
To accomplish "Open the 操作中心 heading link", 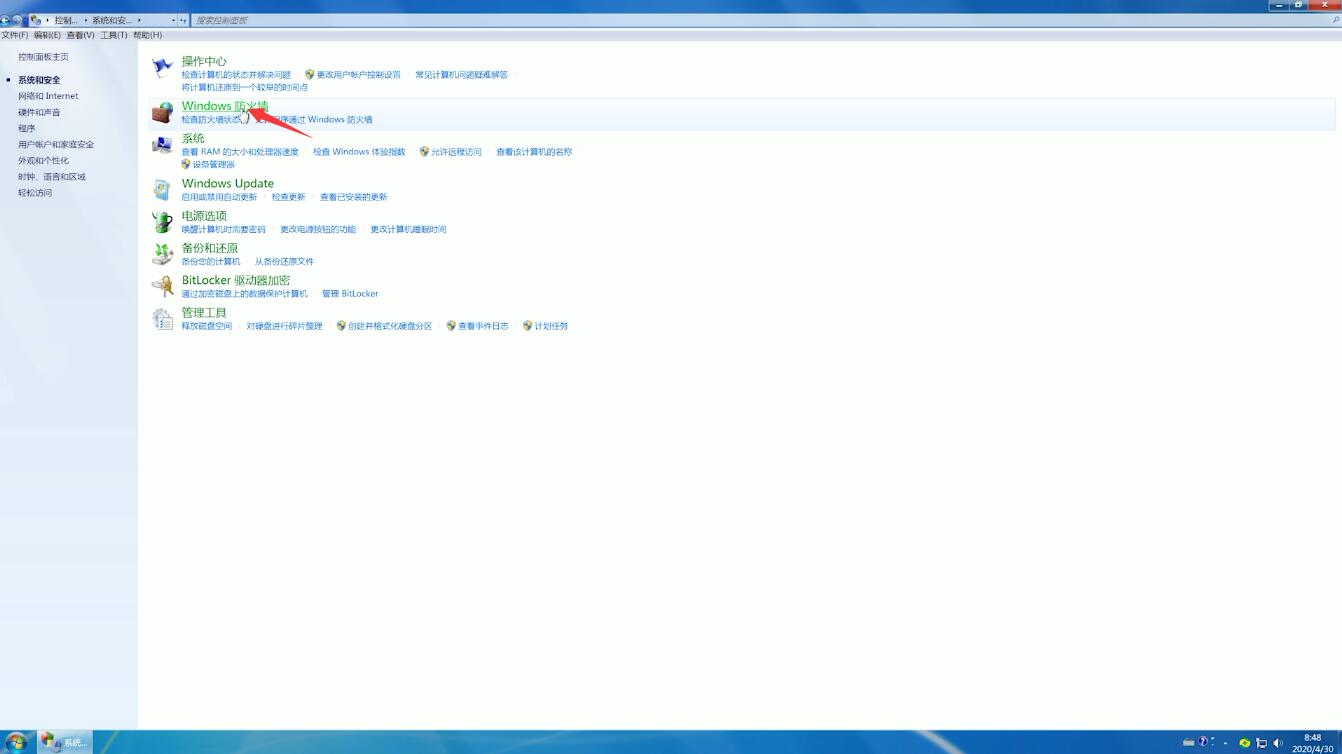I will pyautogui.click(x=204, y=61).
